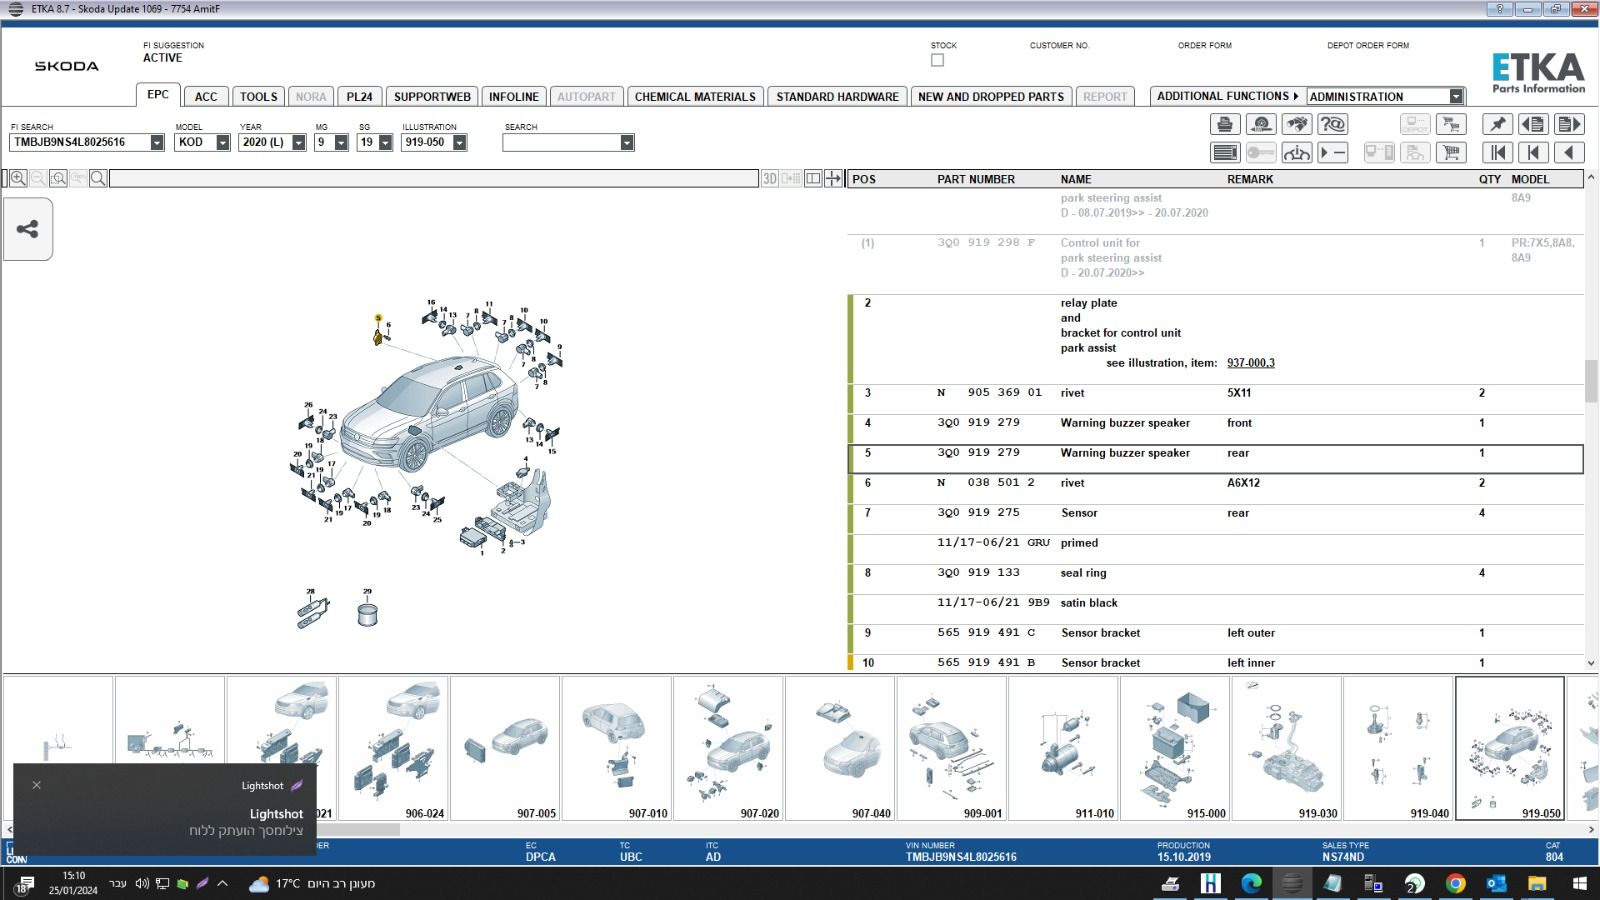Open the FI SEARCH VIN dropdown

tap(157, 142)
